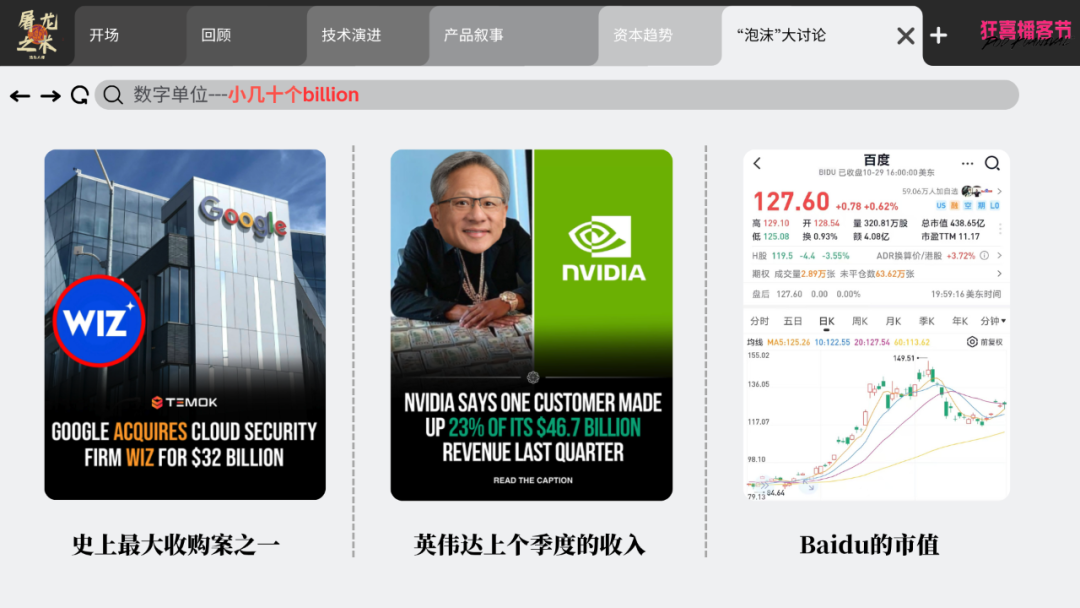1080x608 pixels.
Task: Click the pink 狂喜播客节 logo
Action: (1026, 33)
